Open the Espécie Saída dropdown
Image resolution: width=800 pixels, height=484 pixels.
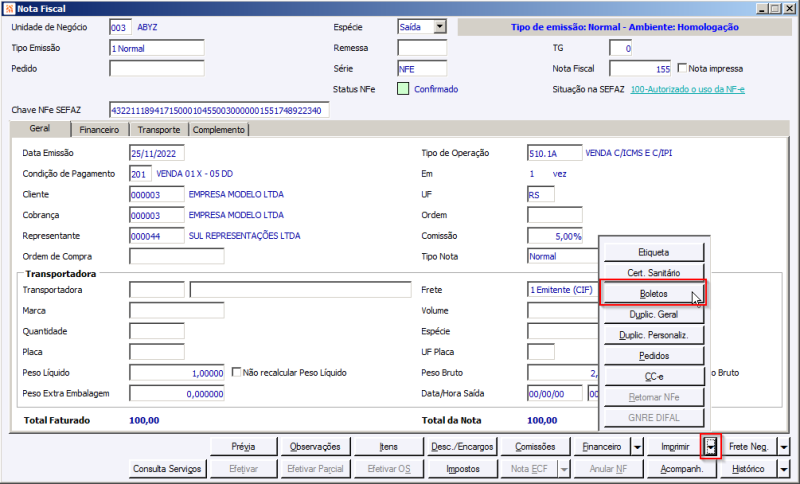(440, 27)
